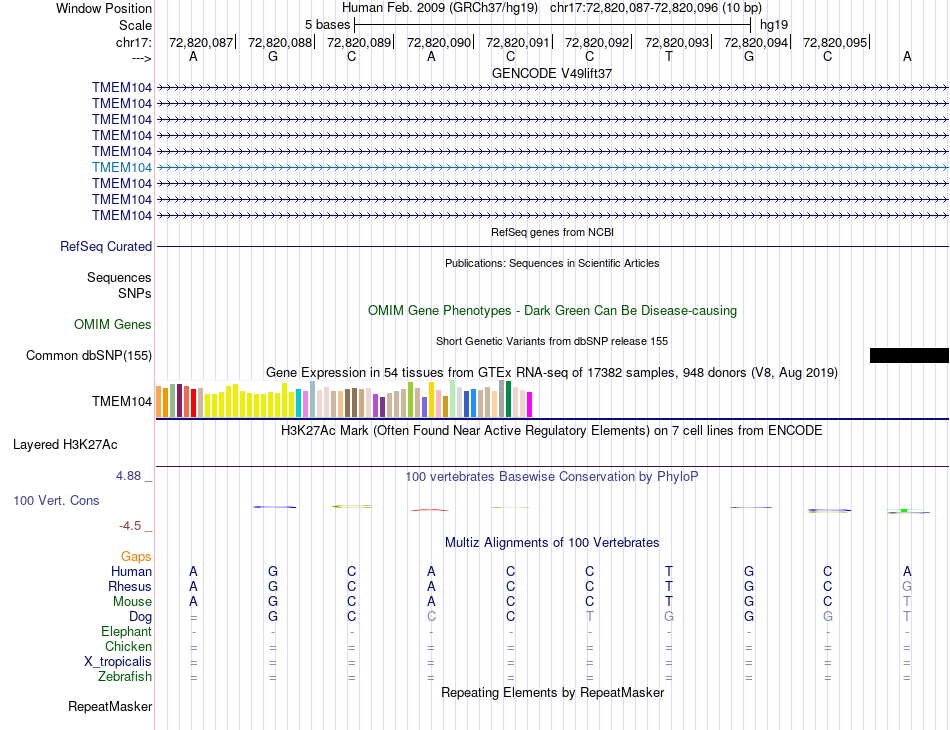Click the grey mismatched T in Mouse row

click(x=907, y=602)
